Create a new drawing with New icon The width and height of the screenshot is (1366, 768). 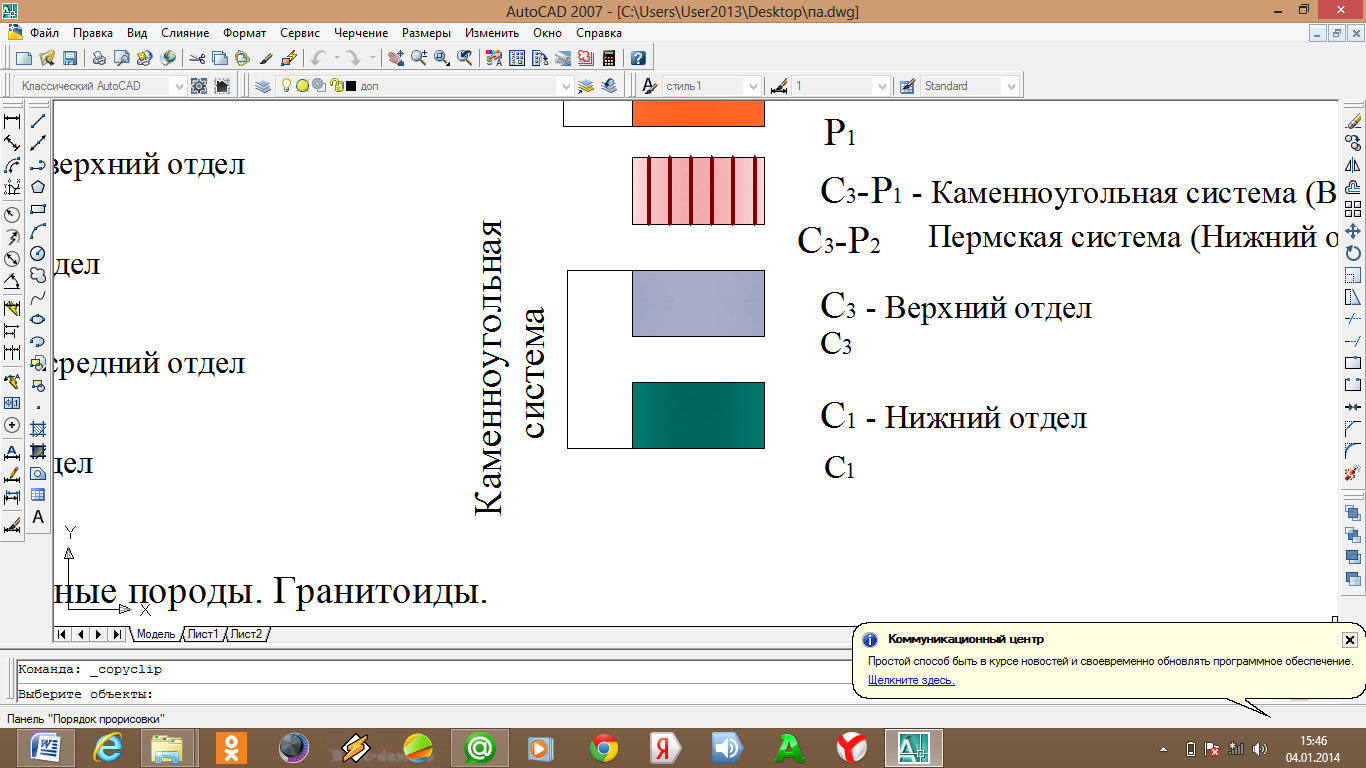(23, 58)
